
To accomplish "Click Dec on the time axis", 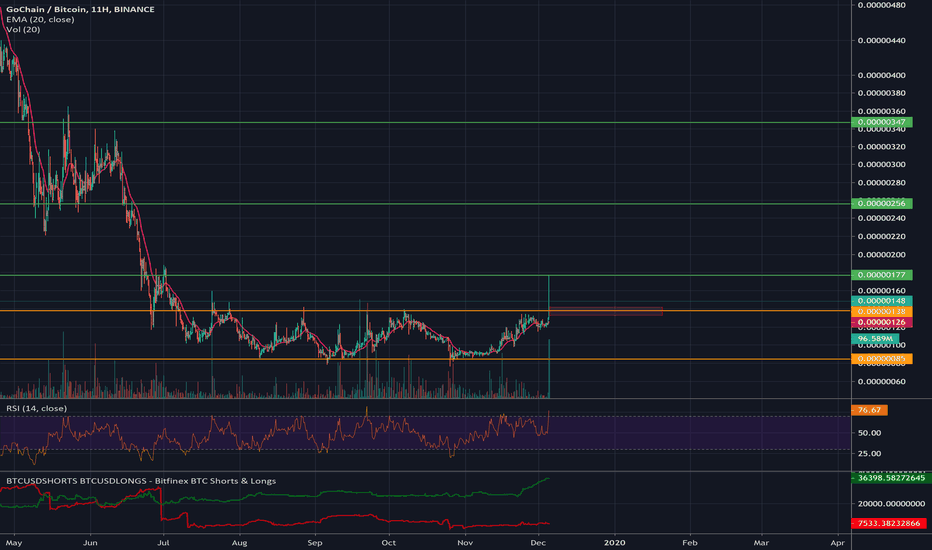I will [538, 542].
